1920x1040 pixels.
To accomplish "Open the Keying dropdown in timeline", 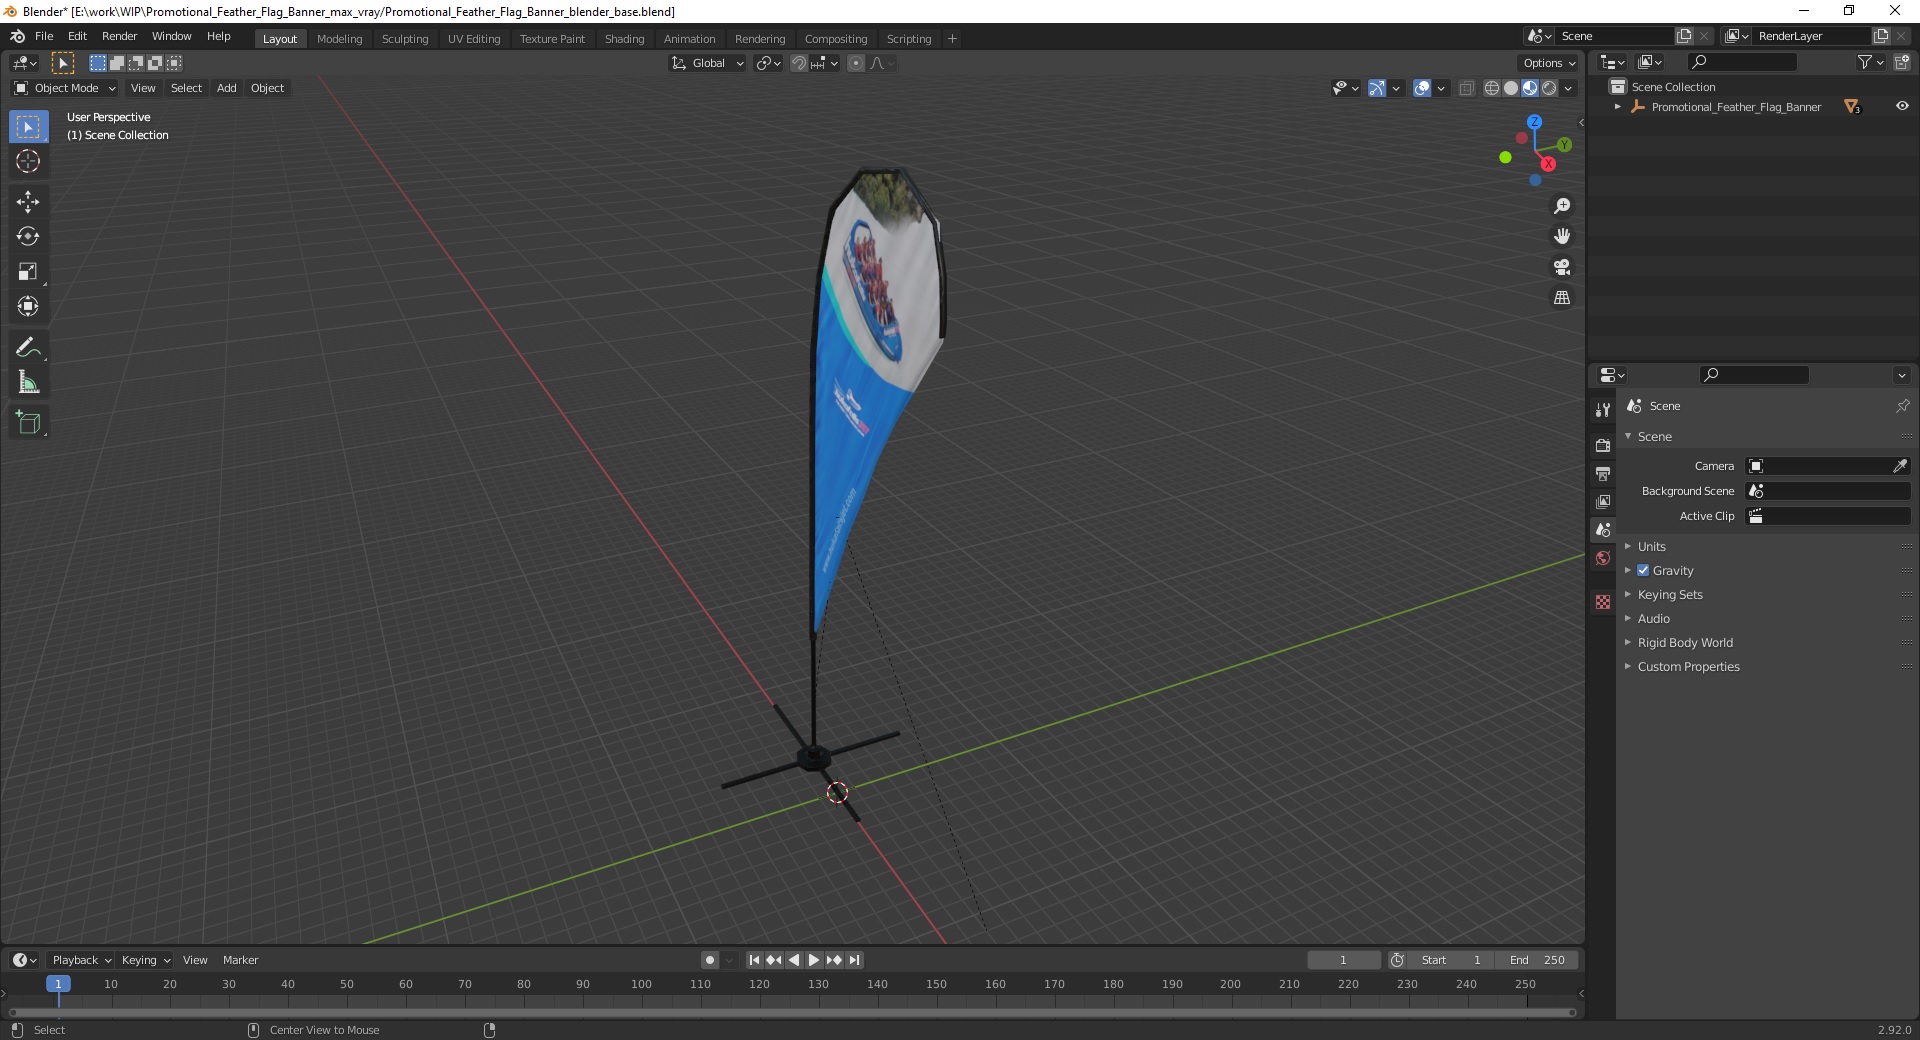I will point(145,960).
